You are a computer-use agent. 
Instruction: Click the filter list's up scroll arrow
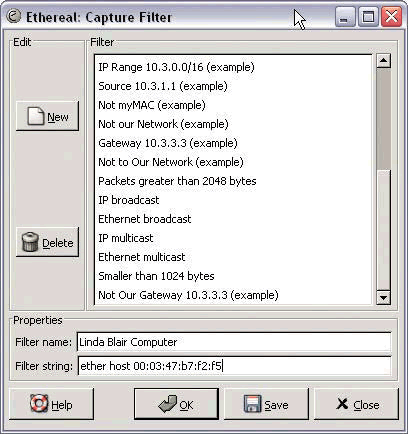click(383, 61)
